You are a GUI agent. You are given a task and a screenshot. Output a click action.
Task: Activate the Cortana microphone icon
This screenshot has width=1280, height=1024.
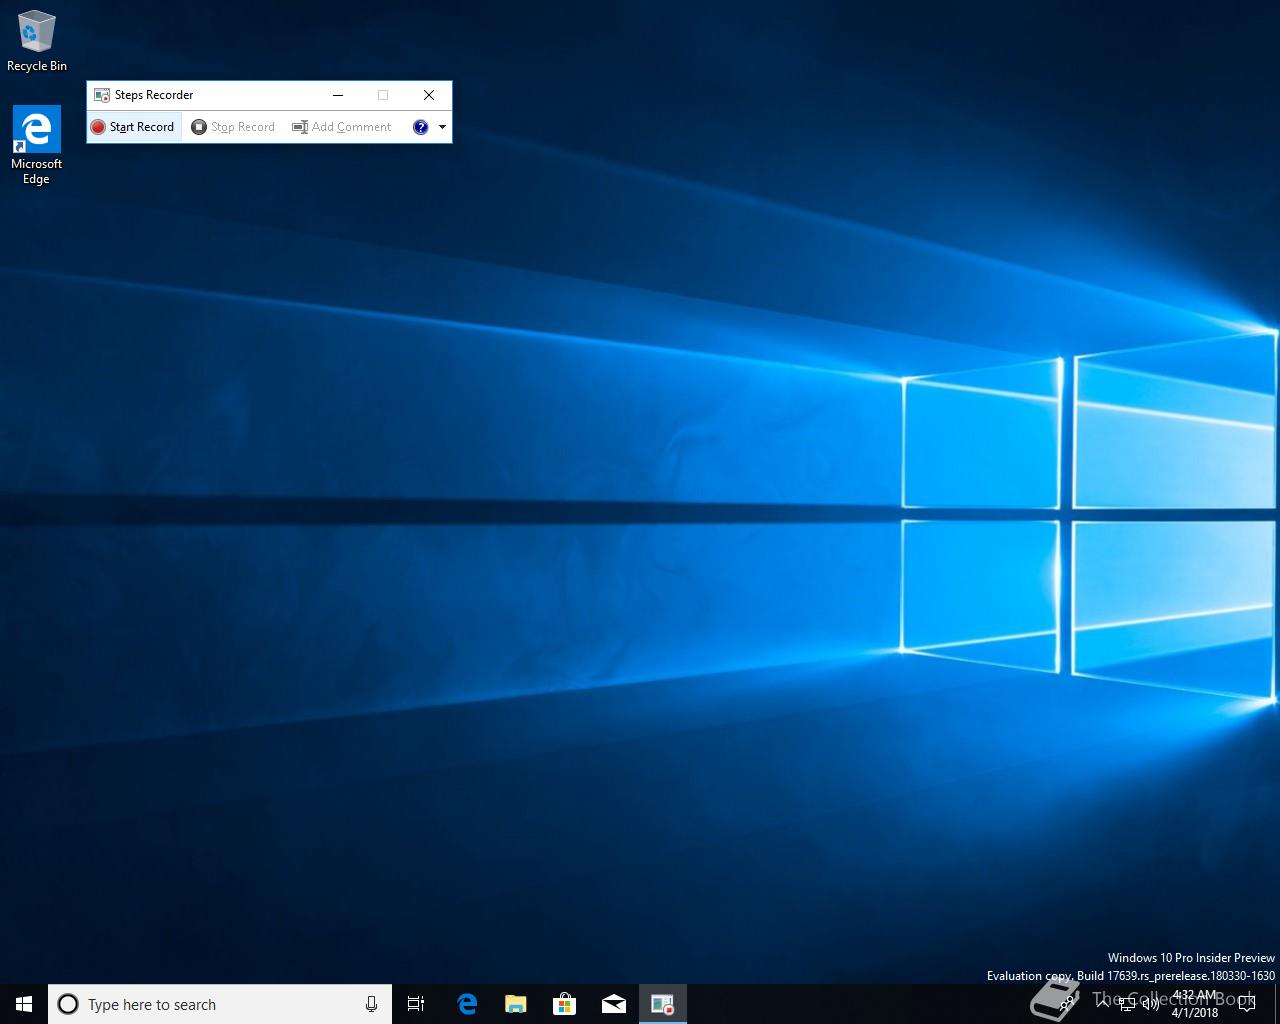click(371, 1004)
